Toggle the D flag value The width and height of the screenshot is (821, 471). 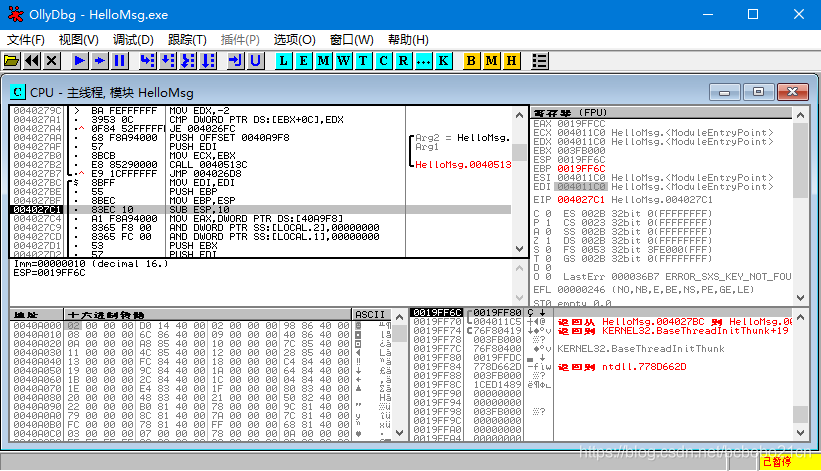548,267
